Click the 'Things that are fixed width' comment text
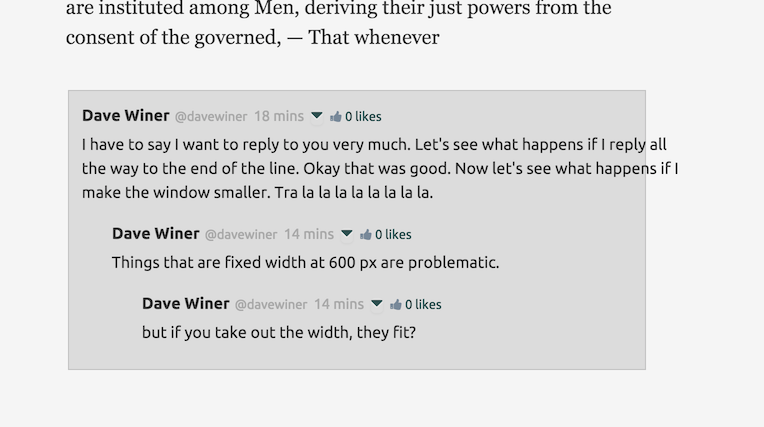Screen dimensions: 764x427 click(x=305, y=263)
